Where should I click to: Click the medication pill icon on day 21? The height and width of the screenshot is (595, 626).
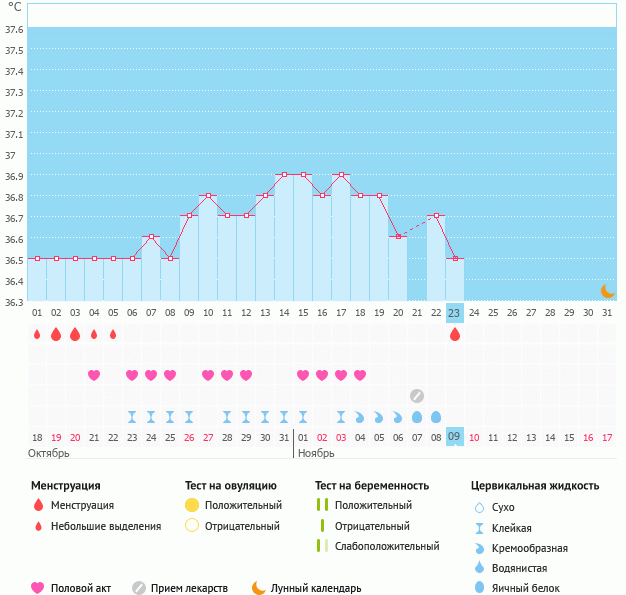pos(417,396)
